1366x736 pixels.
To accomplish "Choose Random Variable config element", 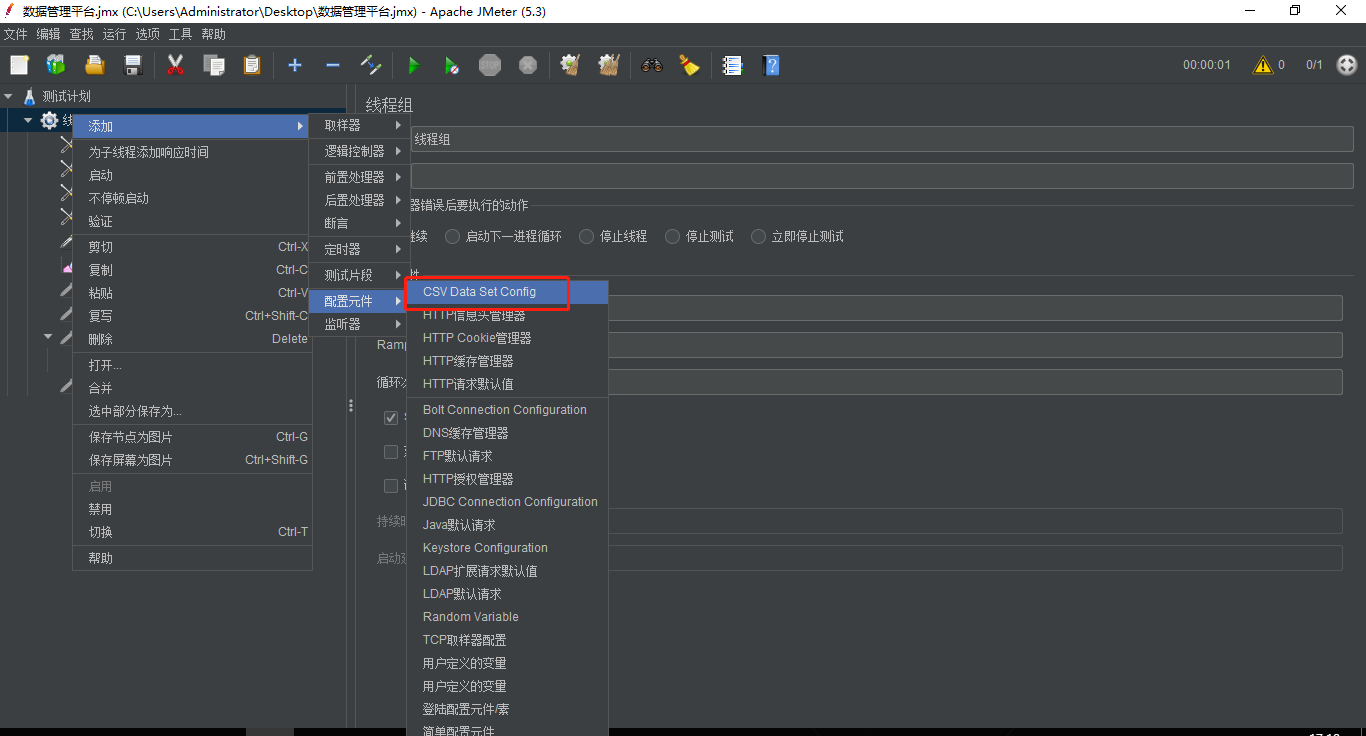I will pyautogui.click(x=508, y=617).
